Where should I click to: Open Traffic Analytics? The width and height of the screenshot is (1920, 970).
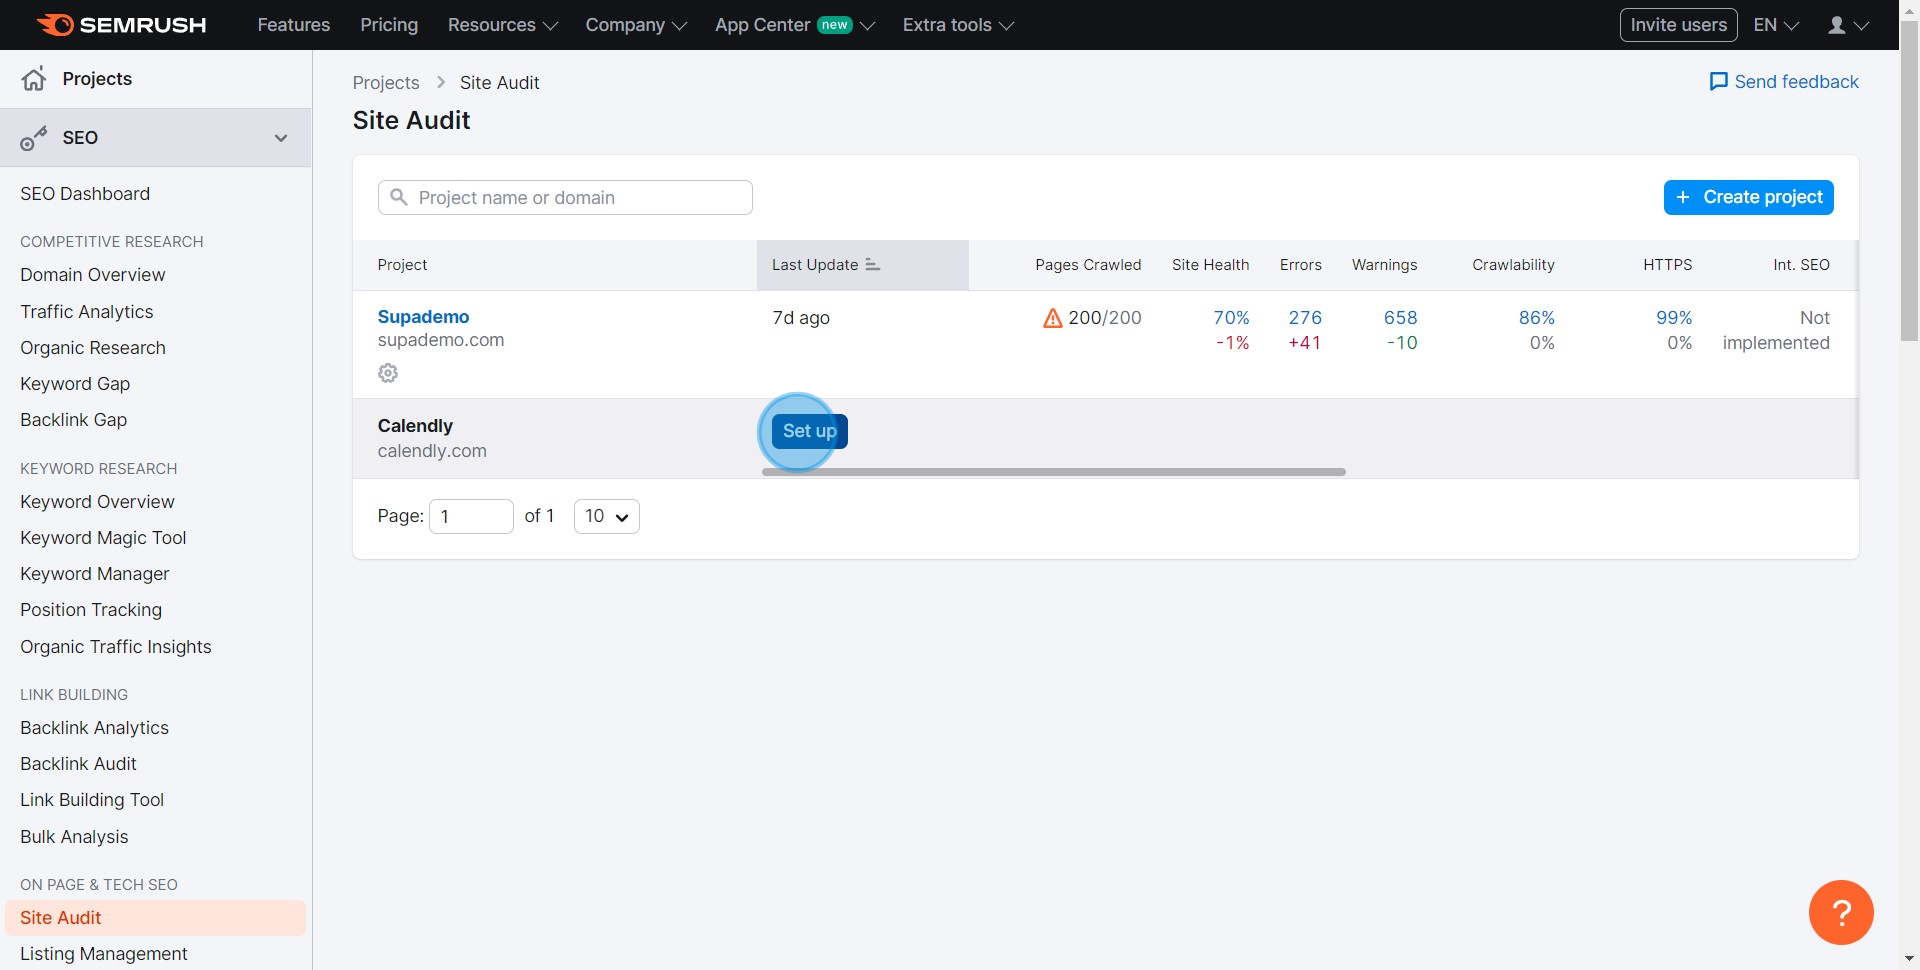pos(87,312)
